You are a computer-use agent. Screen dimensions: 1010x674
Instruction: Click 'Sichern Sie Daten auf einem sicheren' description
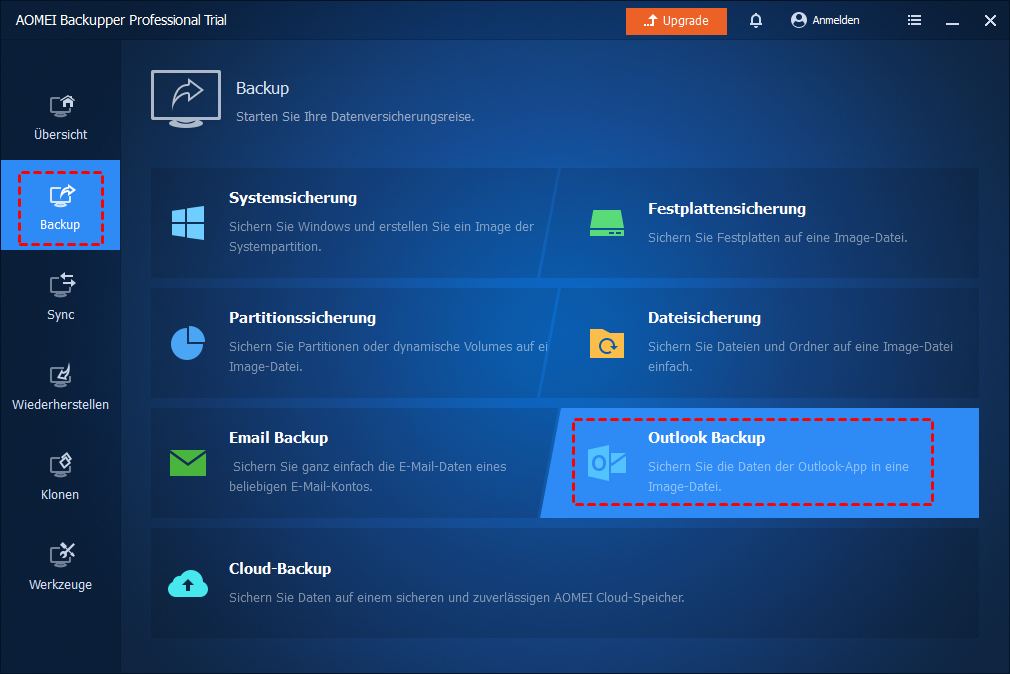457,597
